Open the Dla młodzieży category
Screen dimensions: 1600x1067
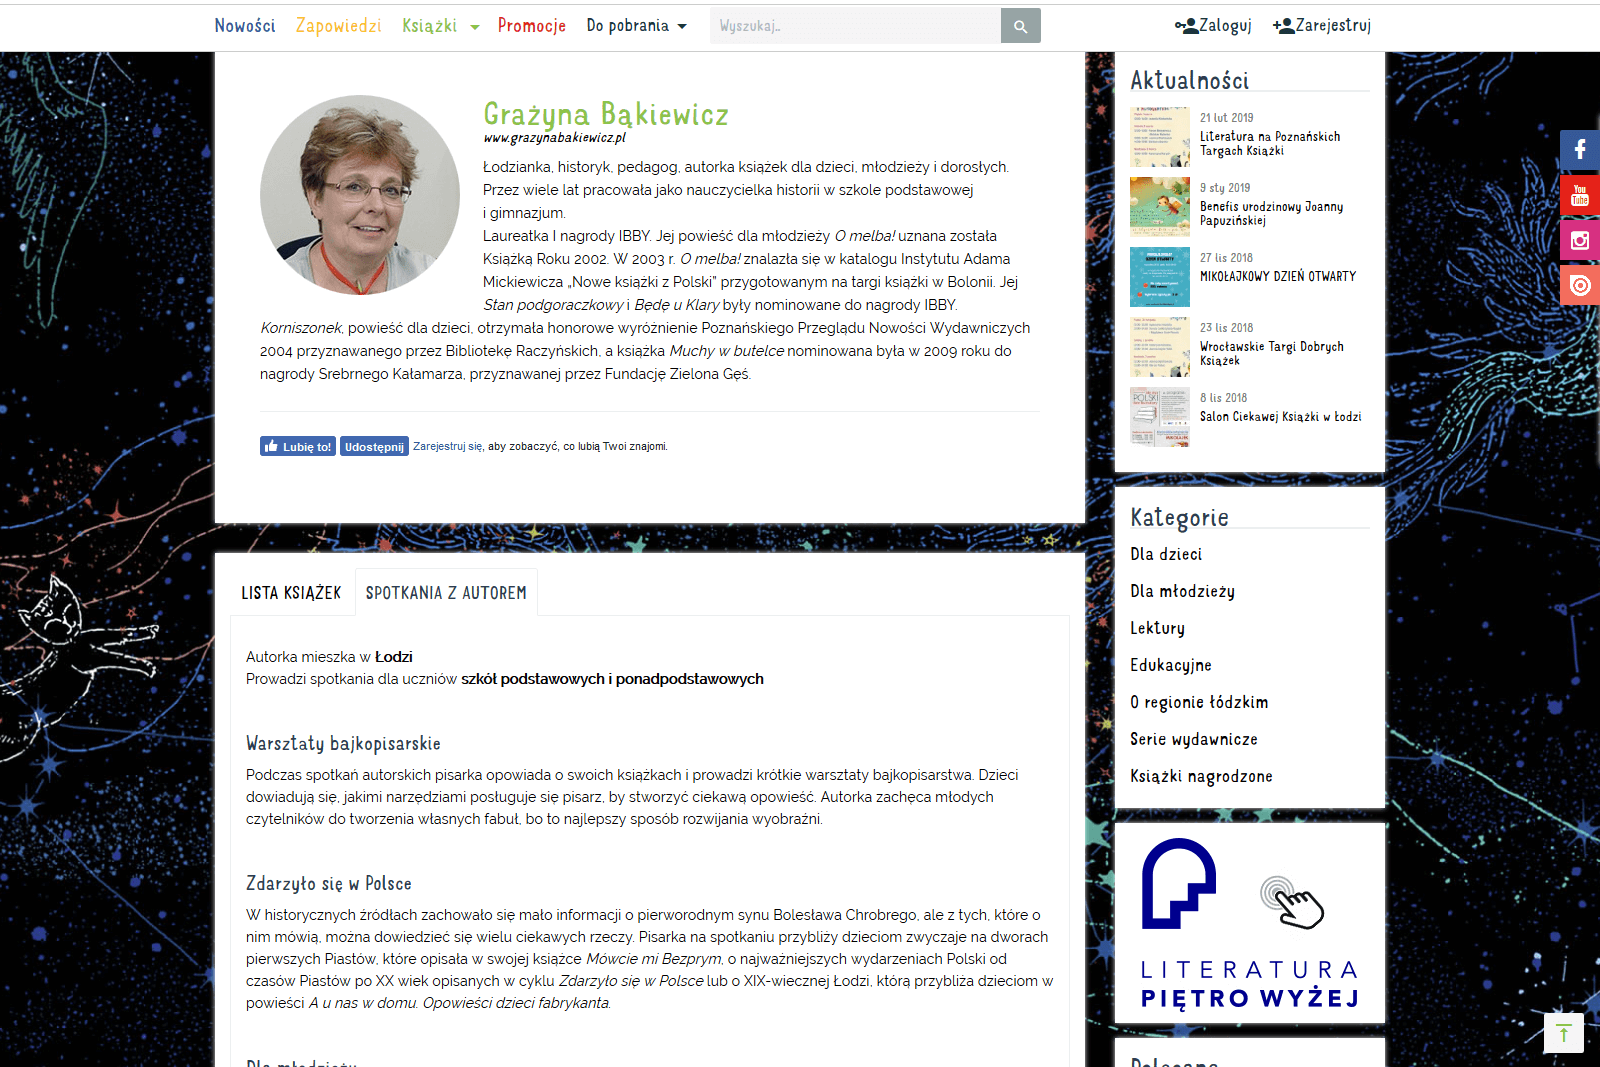tap(1182, 591)
